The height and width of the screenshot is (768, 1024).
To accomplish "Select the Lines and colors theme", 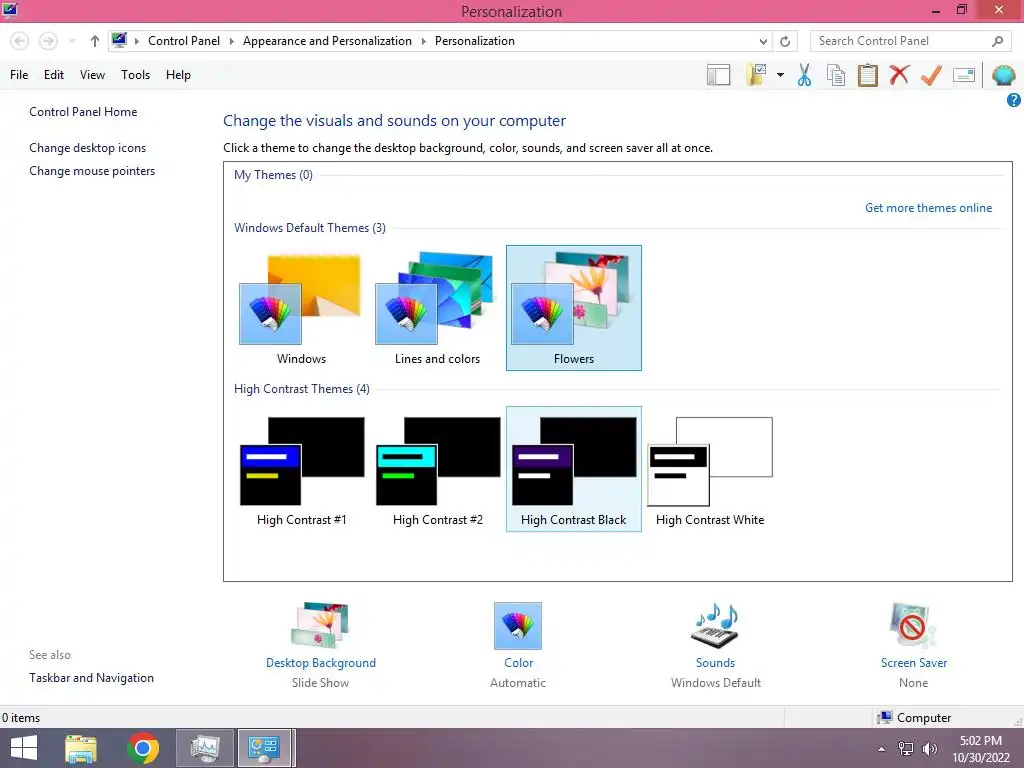I will (x=438, y=308).
